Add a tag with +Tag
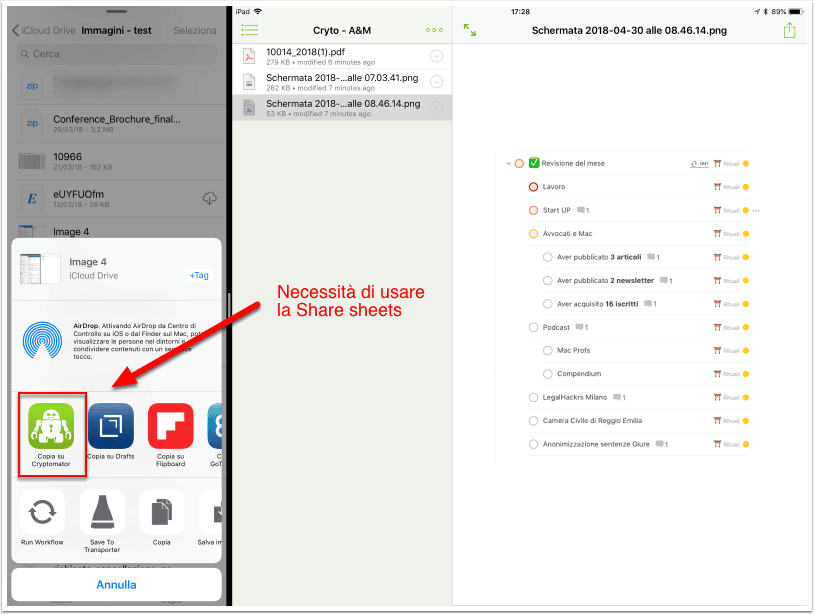The image size is (814, 614). click(199, 276)
